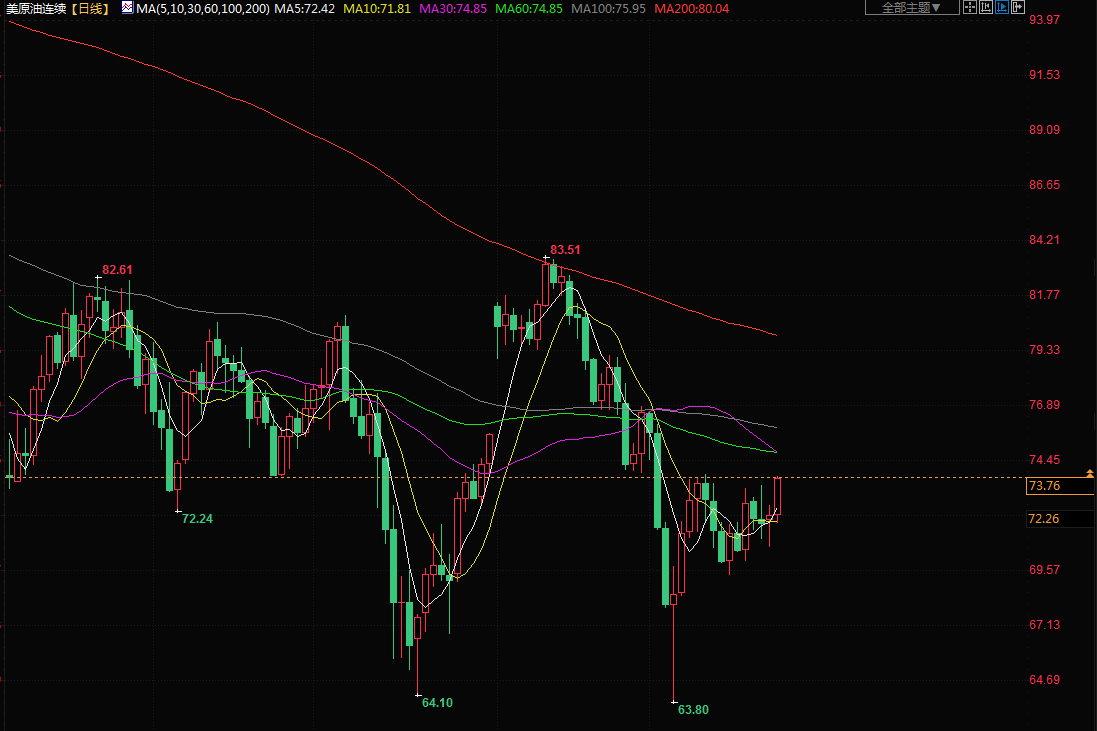Click the orange double-arrow price marker
The image size is (1097, 731).
(1089, 472)
